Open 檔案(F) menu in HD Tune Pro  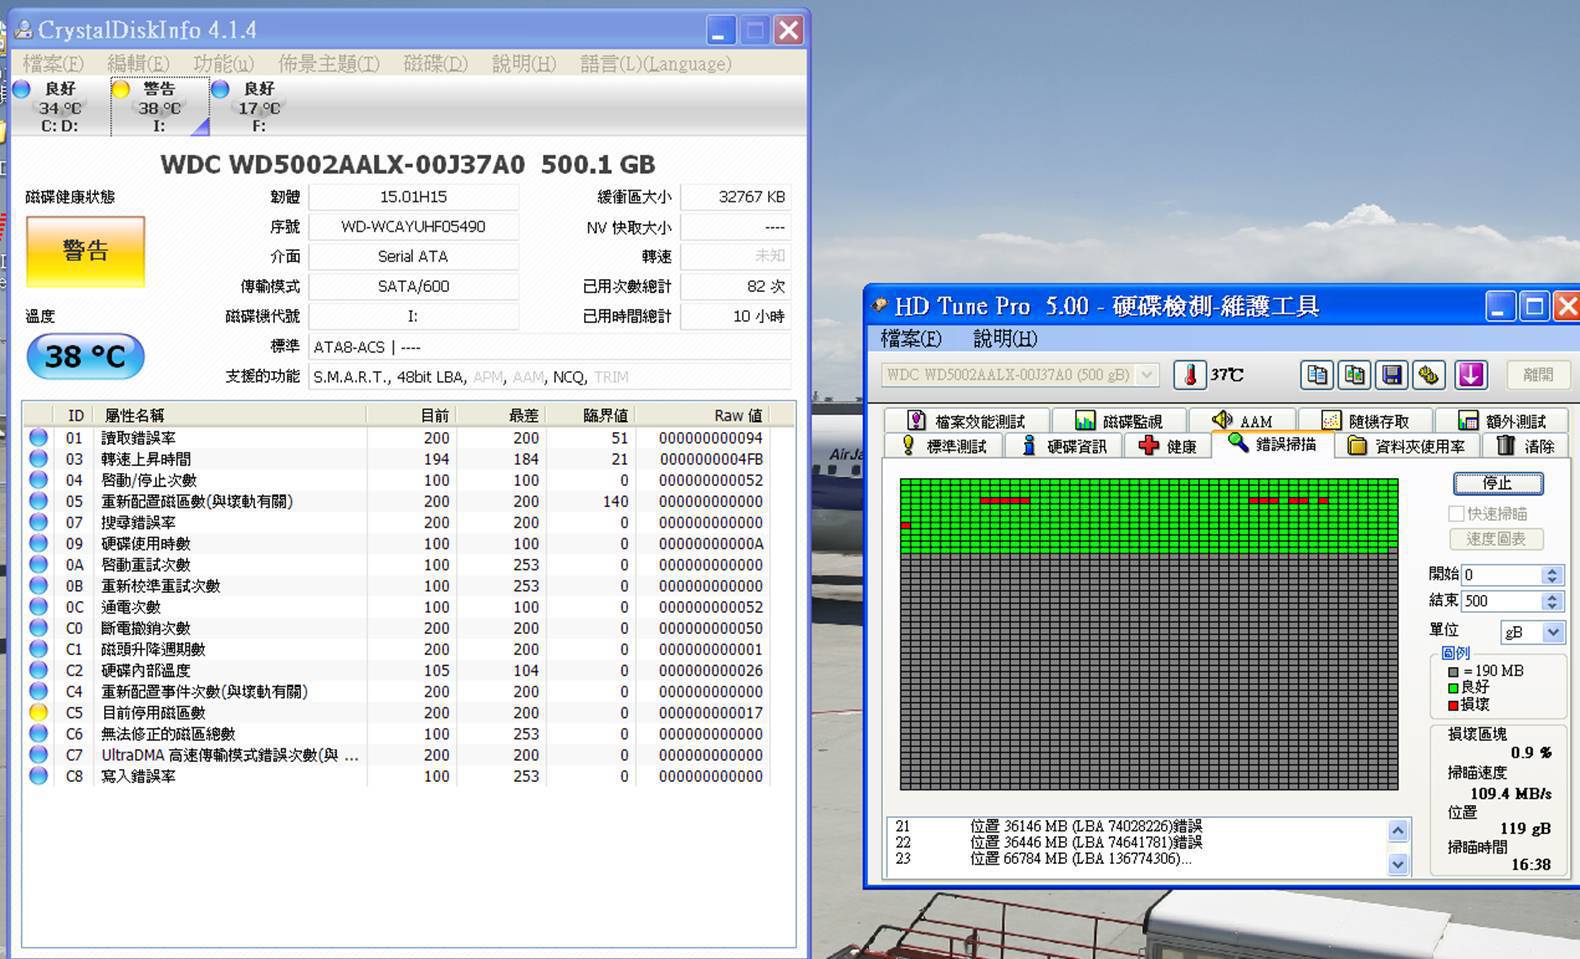pos(910,339)
